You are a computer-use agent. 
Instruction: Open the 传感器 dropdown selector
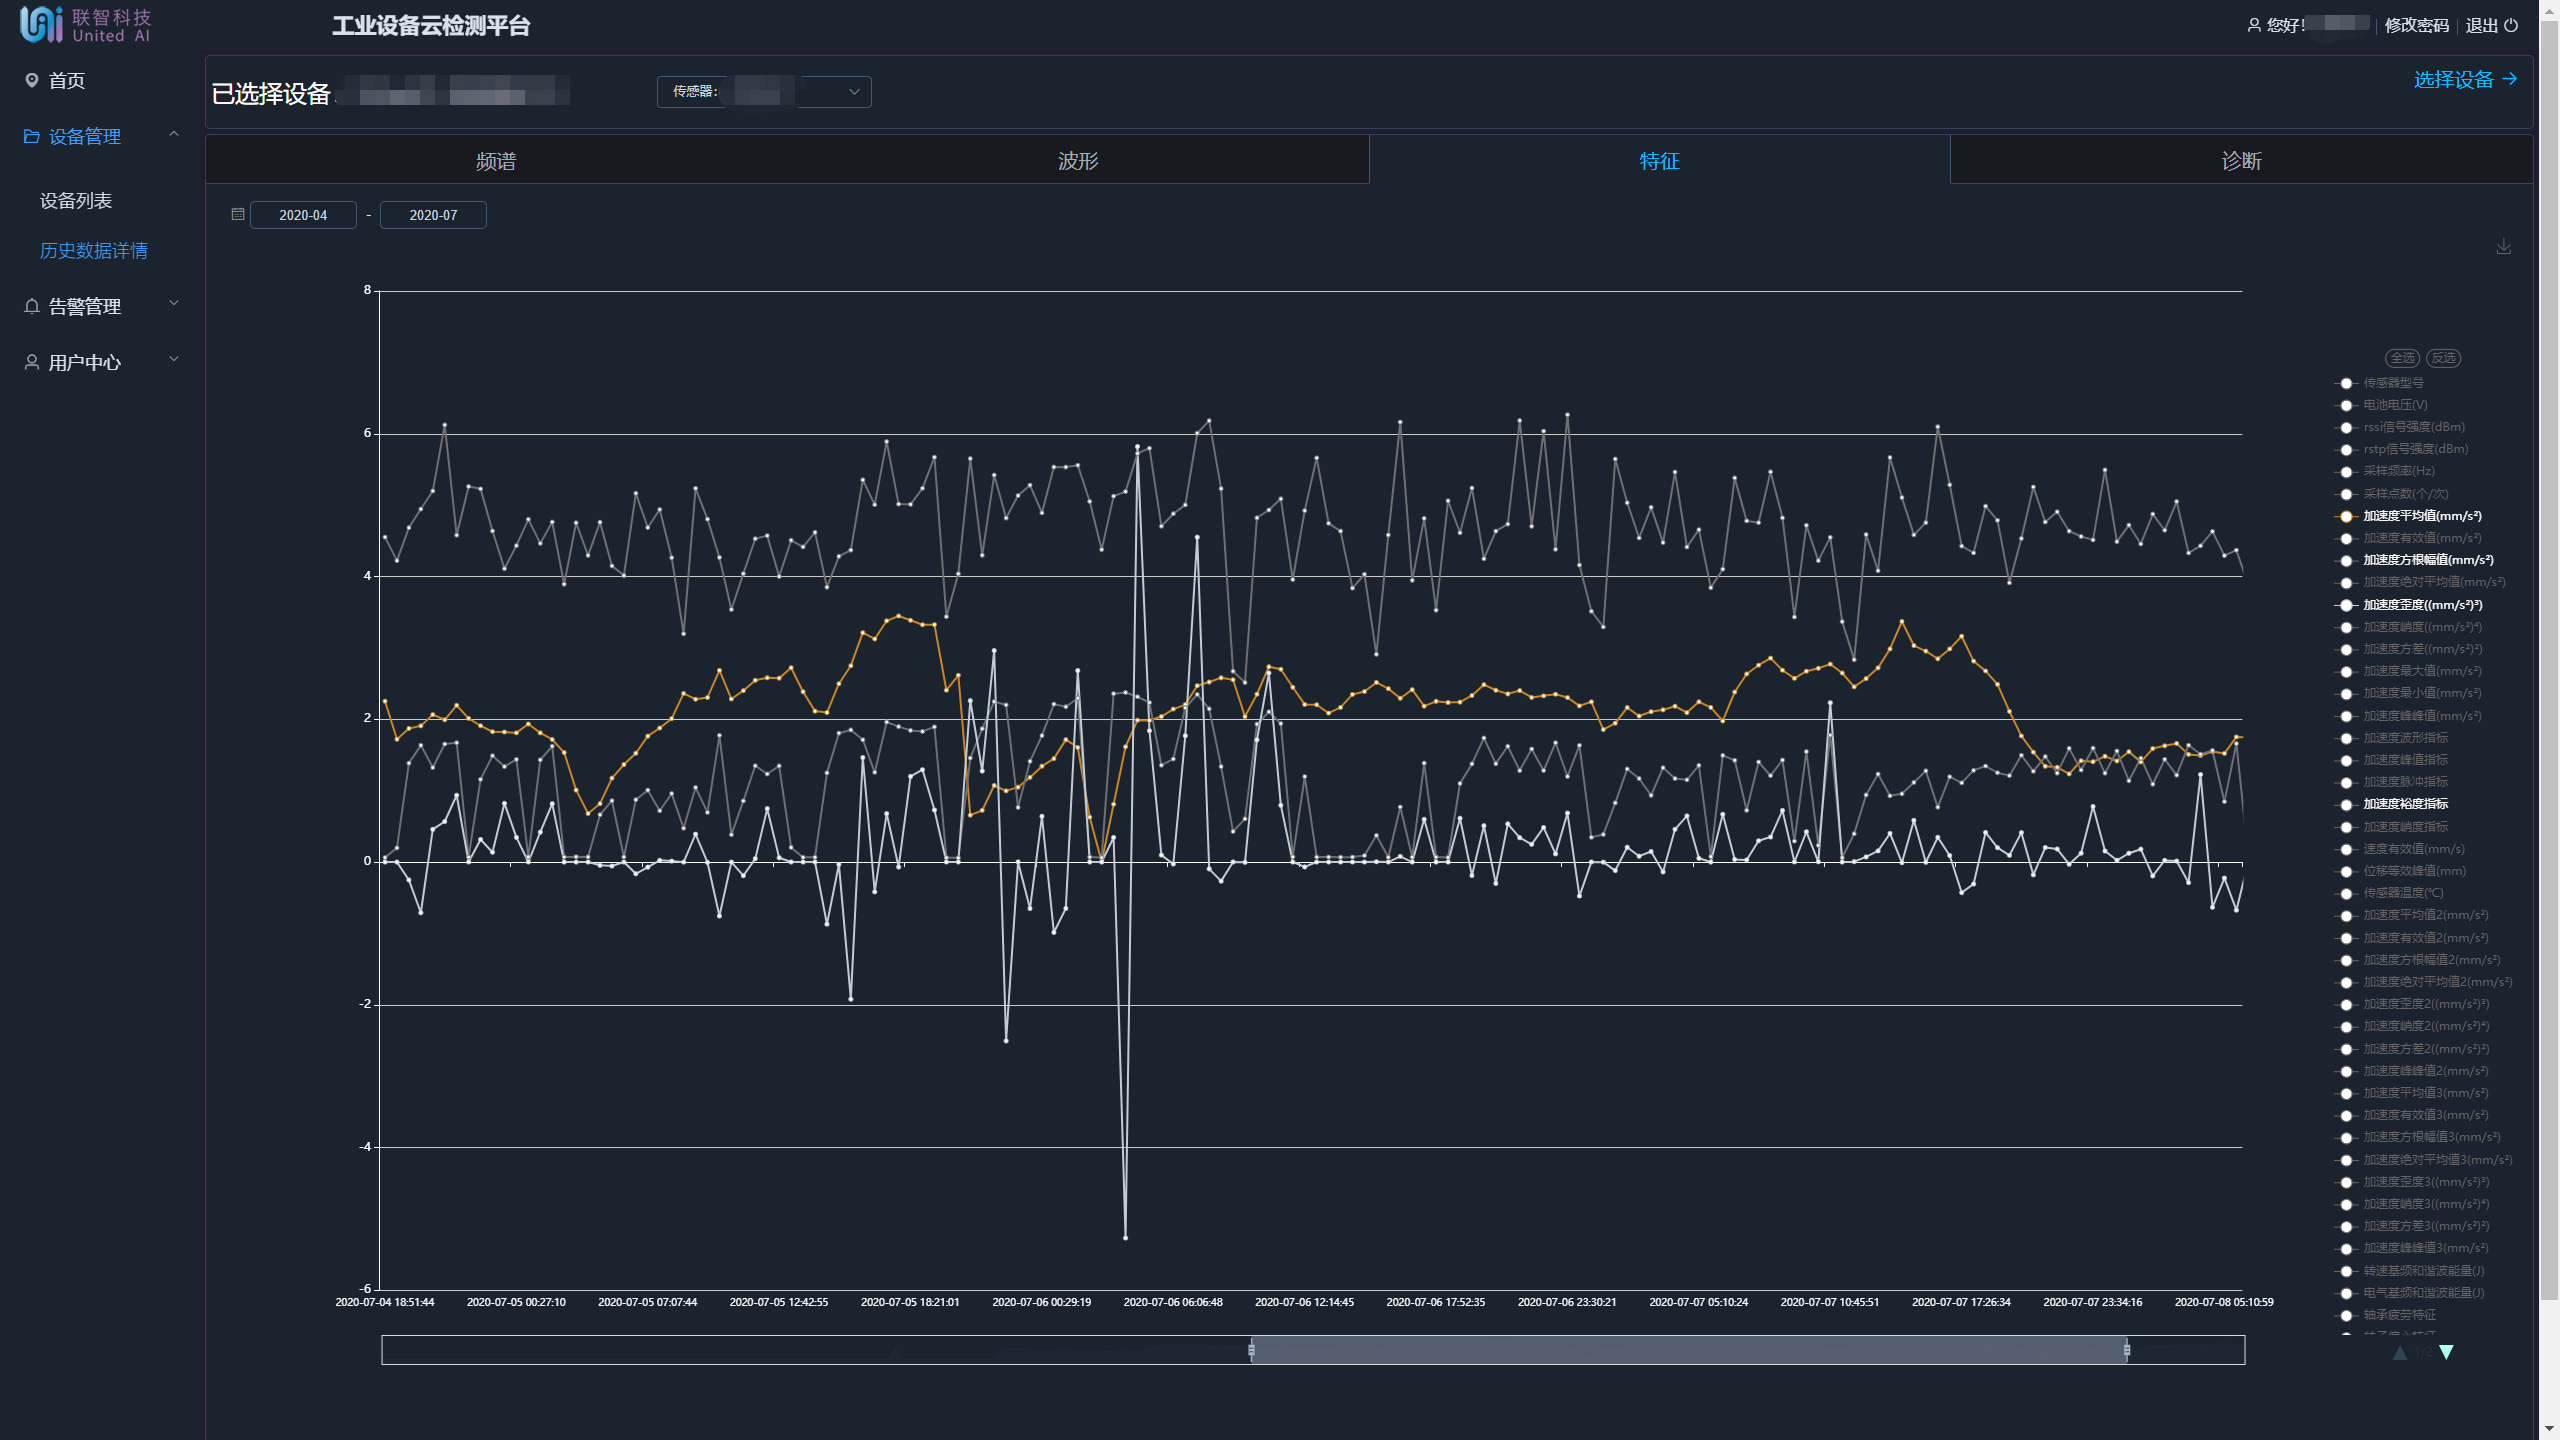click(764, 92)
